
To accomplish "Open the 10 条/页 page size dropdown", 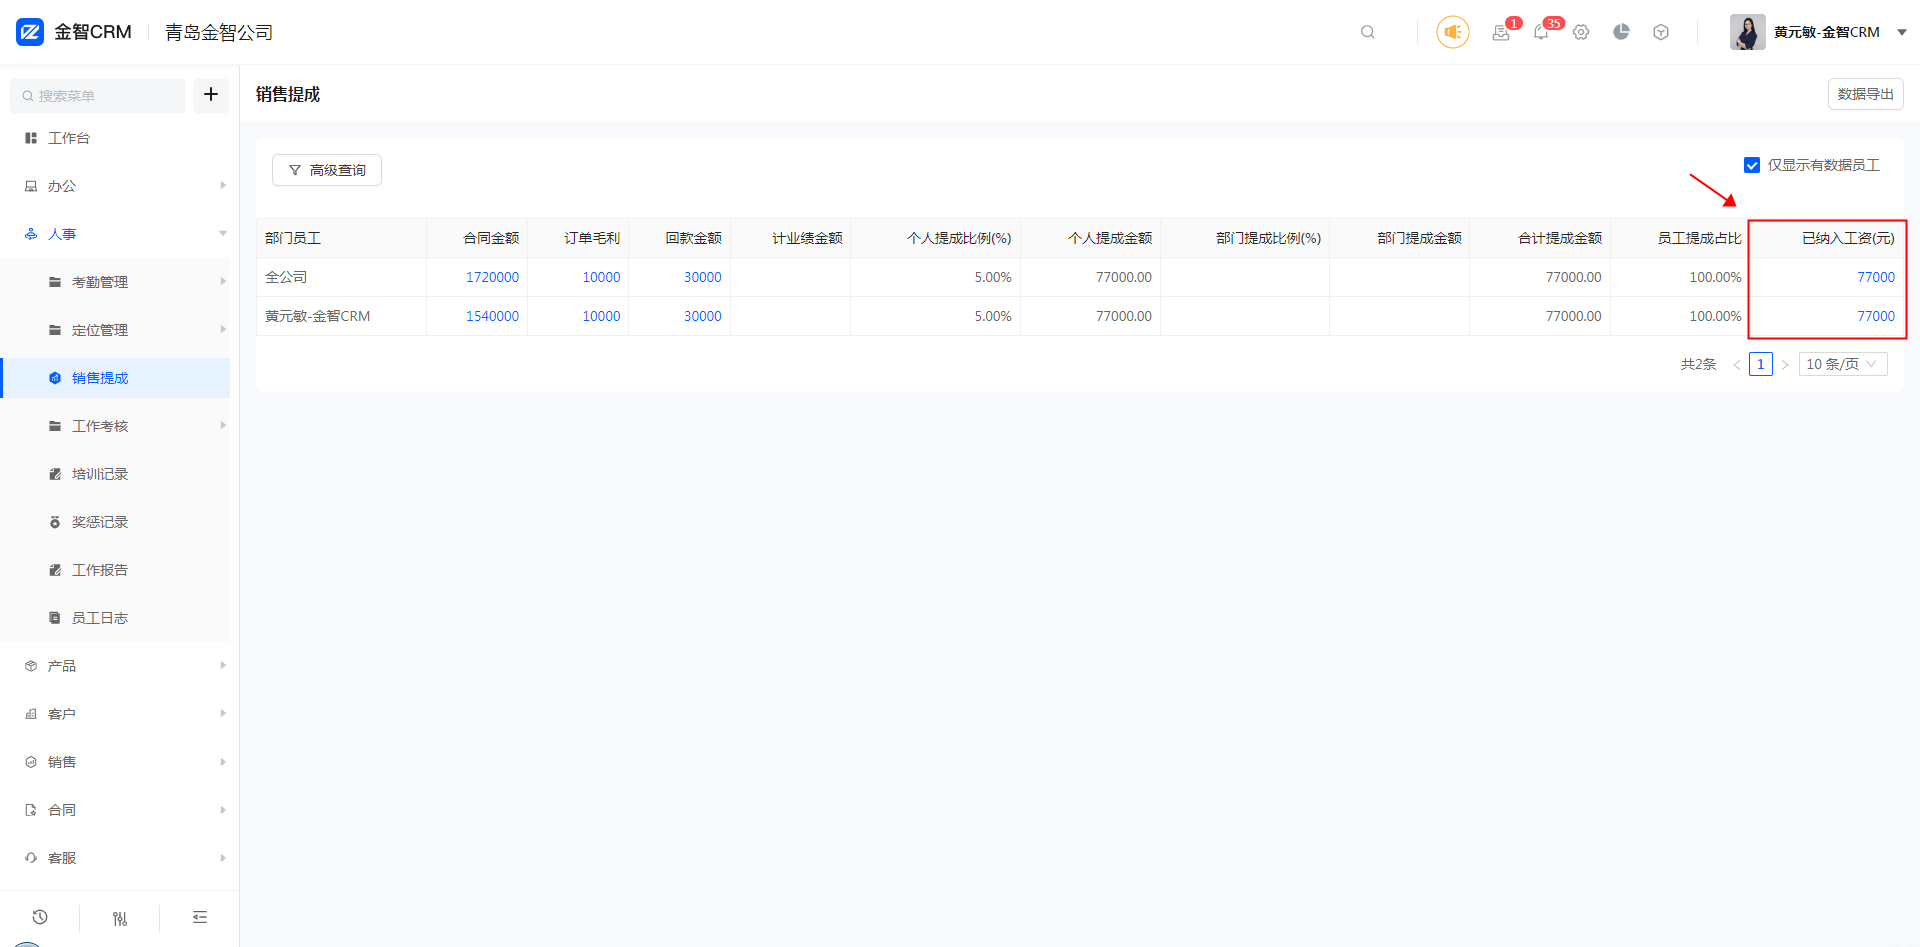I will [1842, 364].
